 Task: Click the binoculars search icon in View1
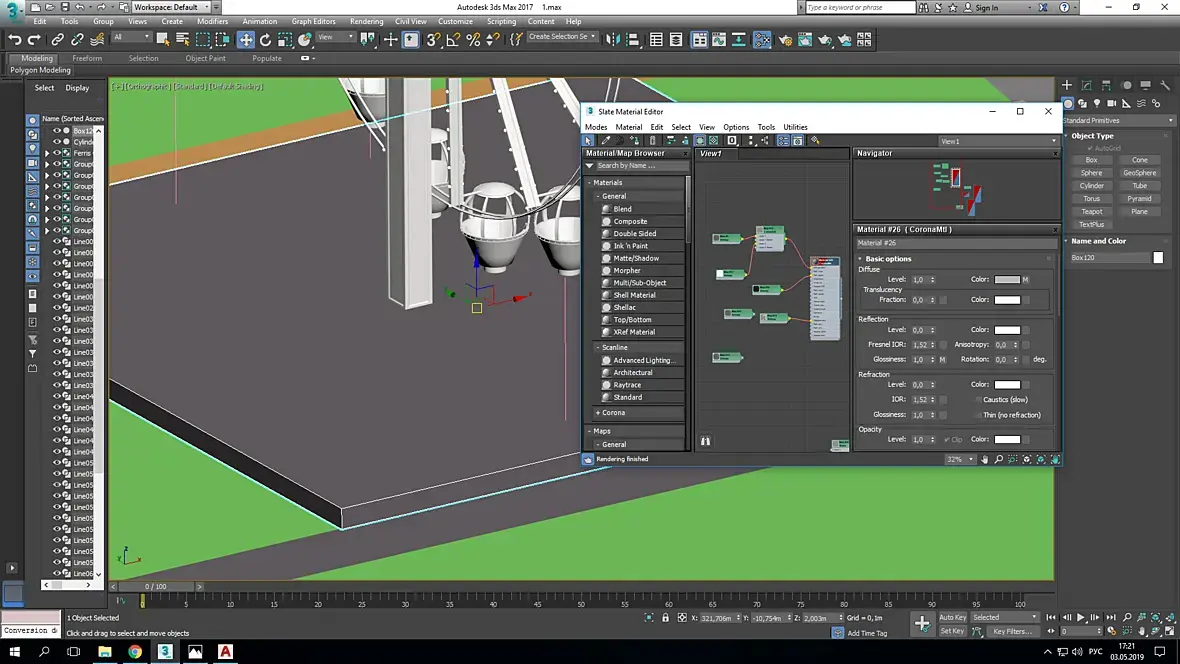tap(705, 441)
